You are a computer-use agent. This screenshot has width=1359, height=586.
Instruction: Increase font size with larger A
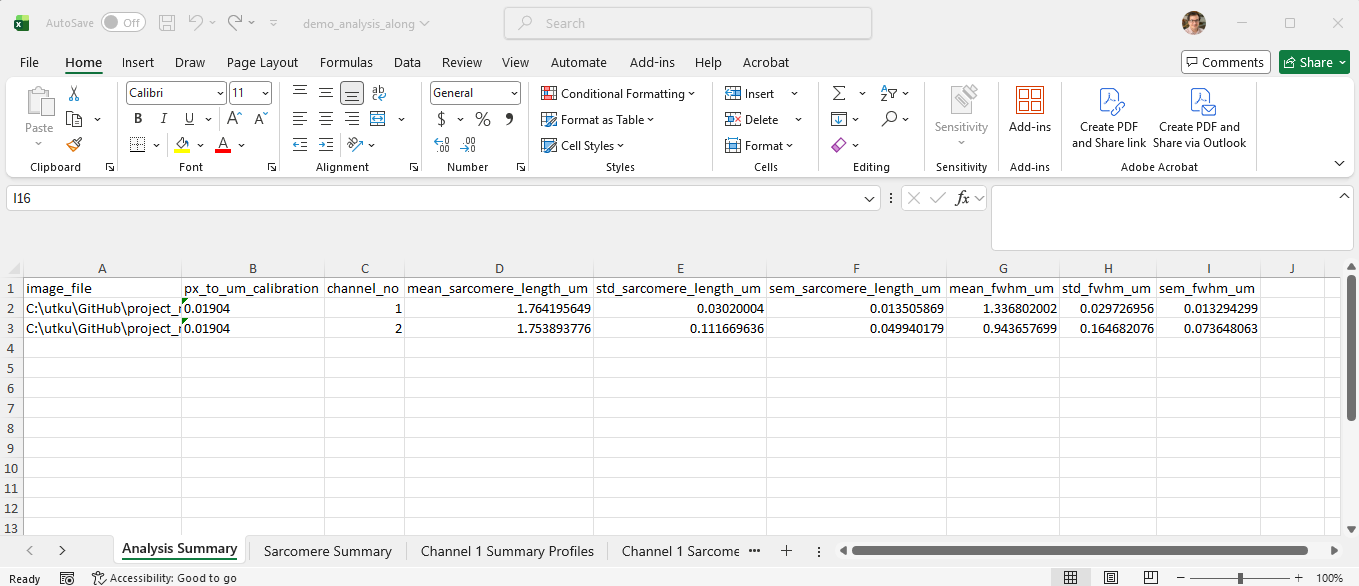[x=235, y=119]
